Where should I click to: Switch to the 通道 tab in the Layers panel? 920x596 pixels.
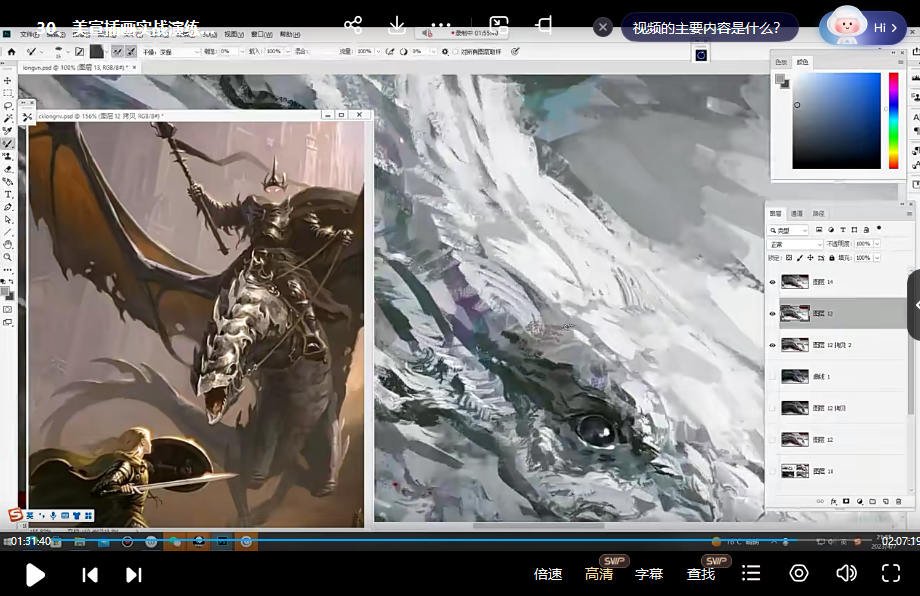pyautogui.click(x=797, y=213)
